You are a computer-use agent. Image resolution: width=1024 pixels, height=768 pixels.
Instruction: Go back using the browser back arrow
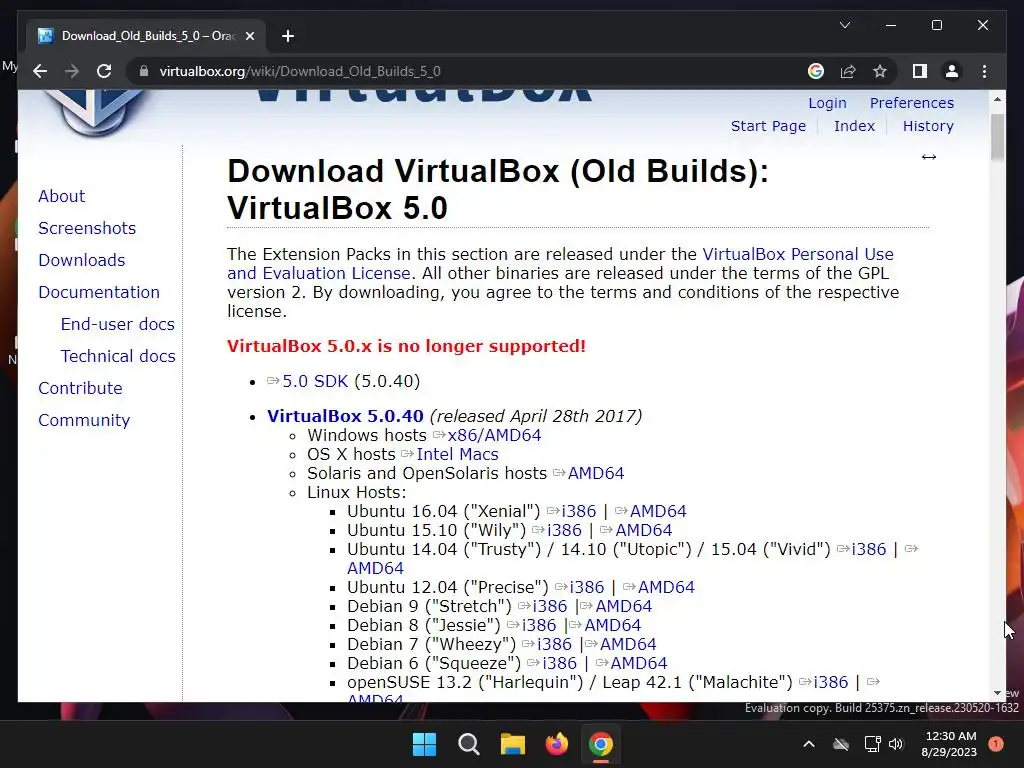pyautogui.click(x=40, y=71)
